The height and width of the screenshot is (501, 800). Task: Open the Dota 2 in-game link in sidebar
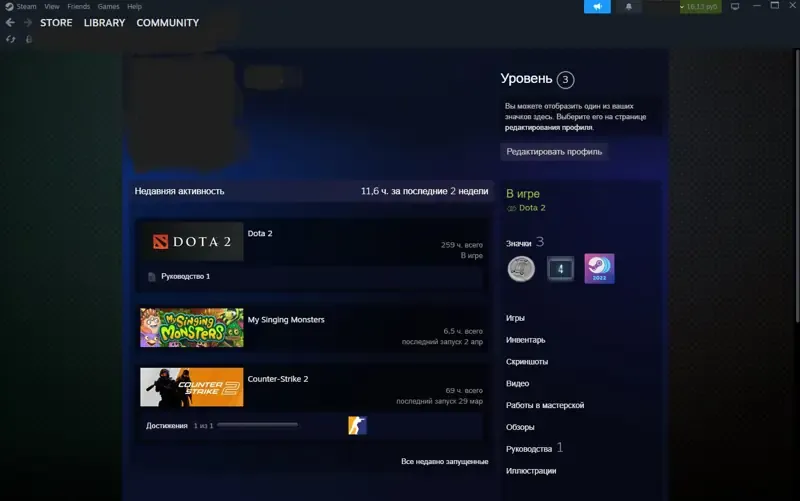(x=532, y=208)
